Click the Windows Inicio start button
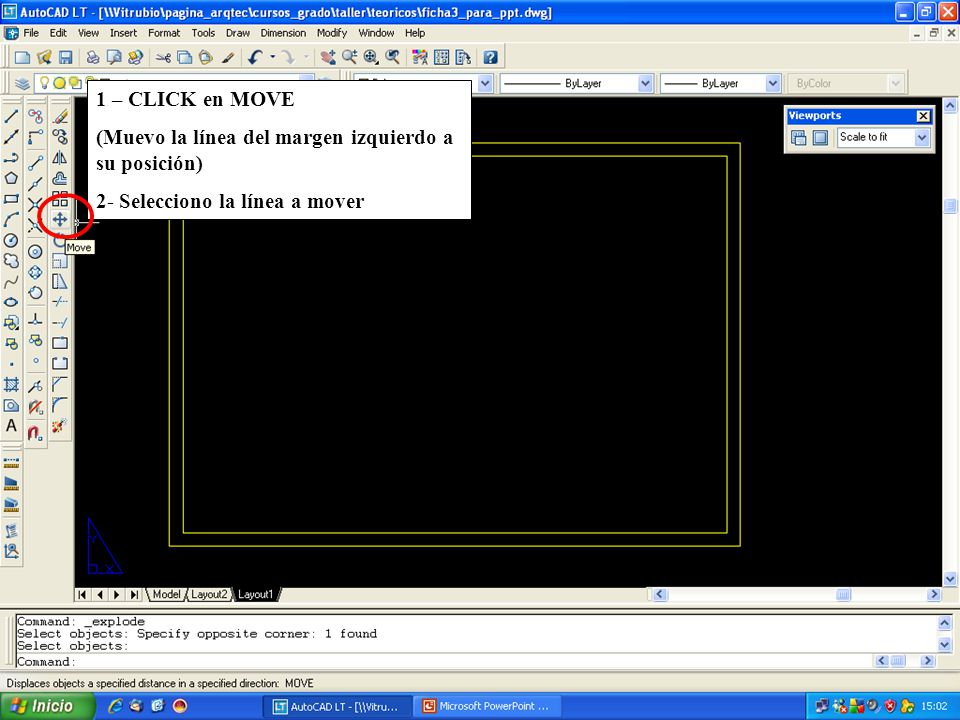The width and height of the screenshot is (960, 720). pyautogui.click(x=48, y=706)
